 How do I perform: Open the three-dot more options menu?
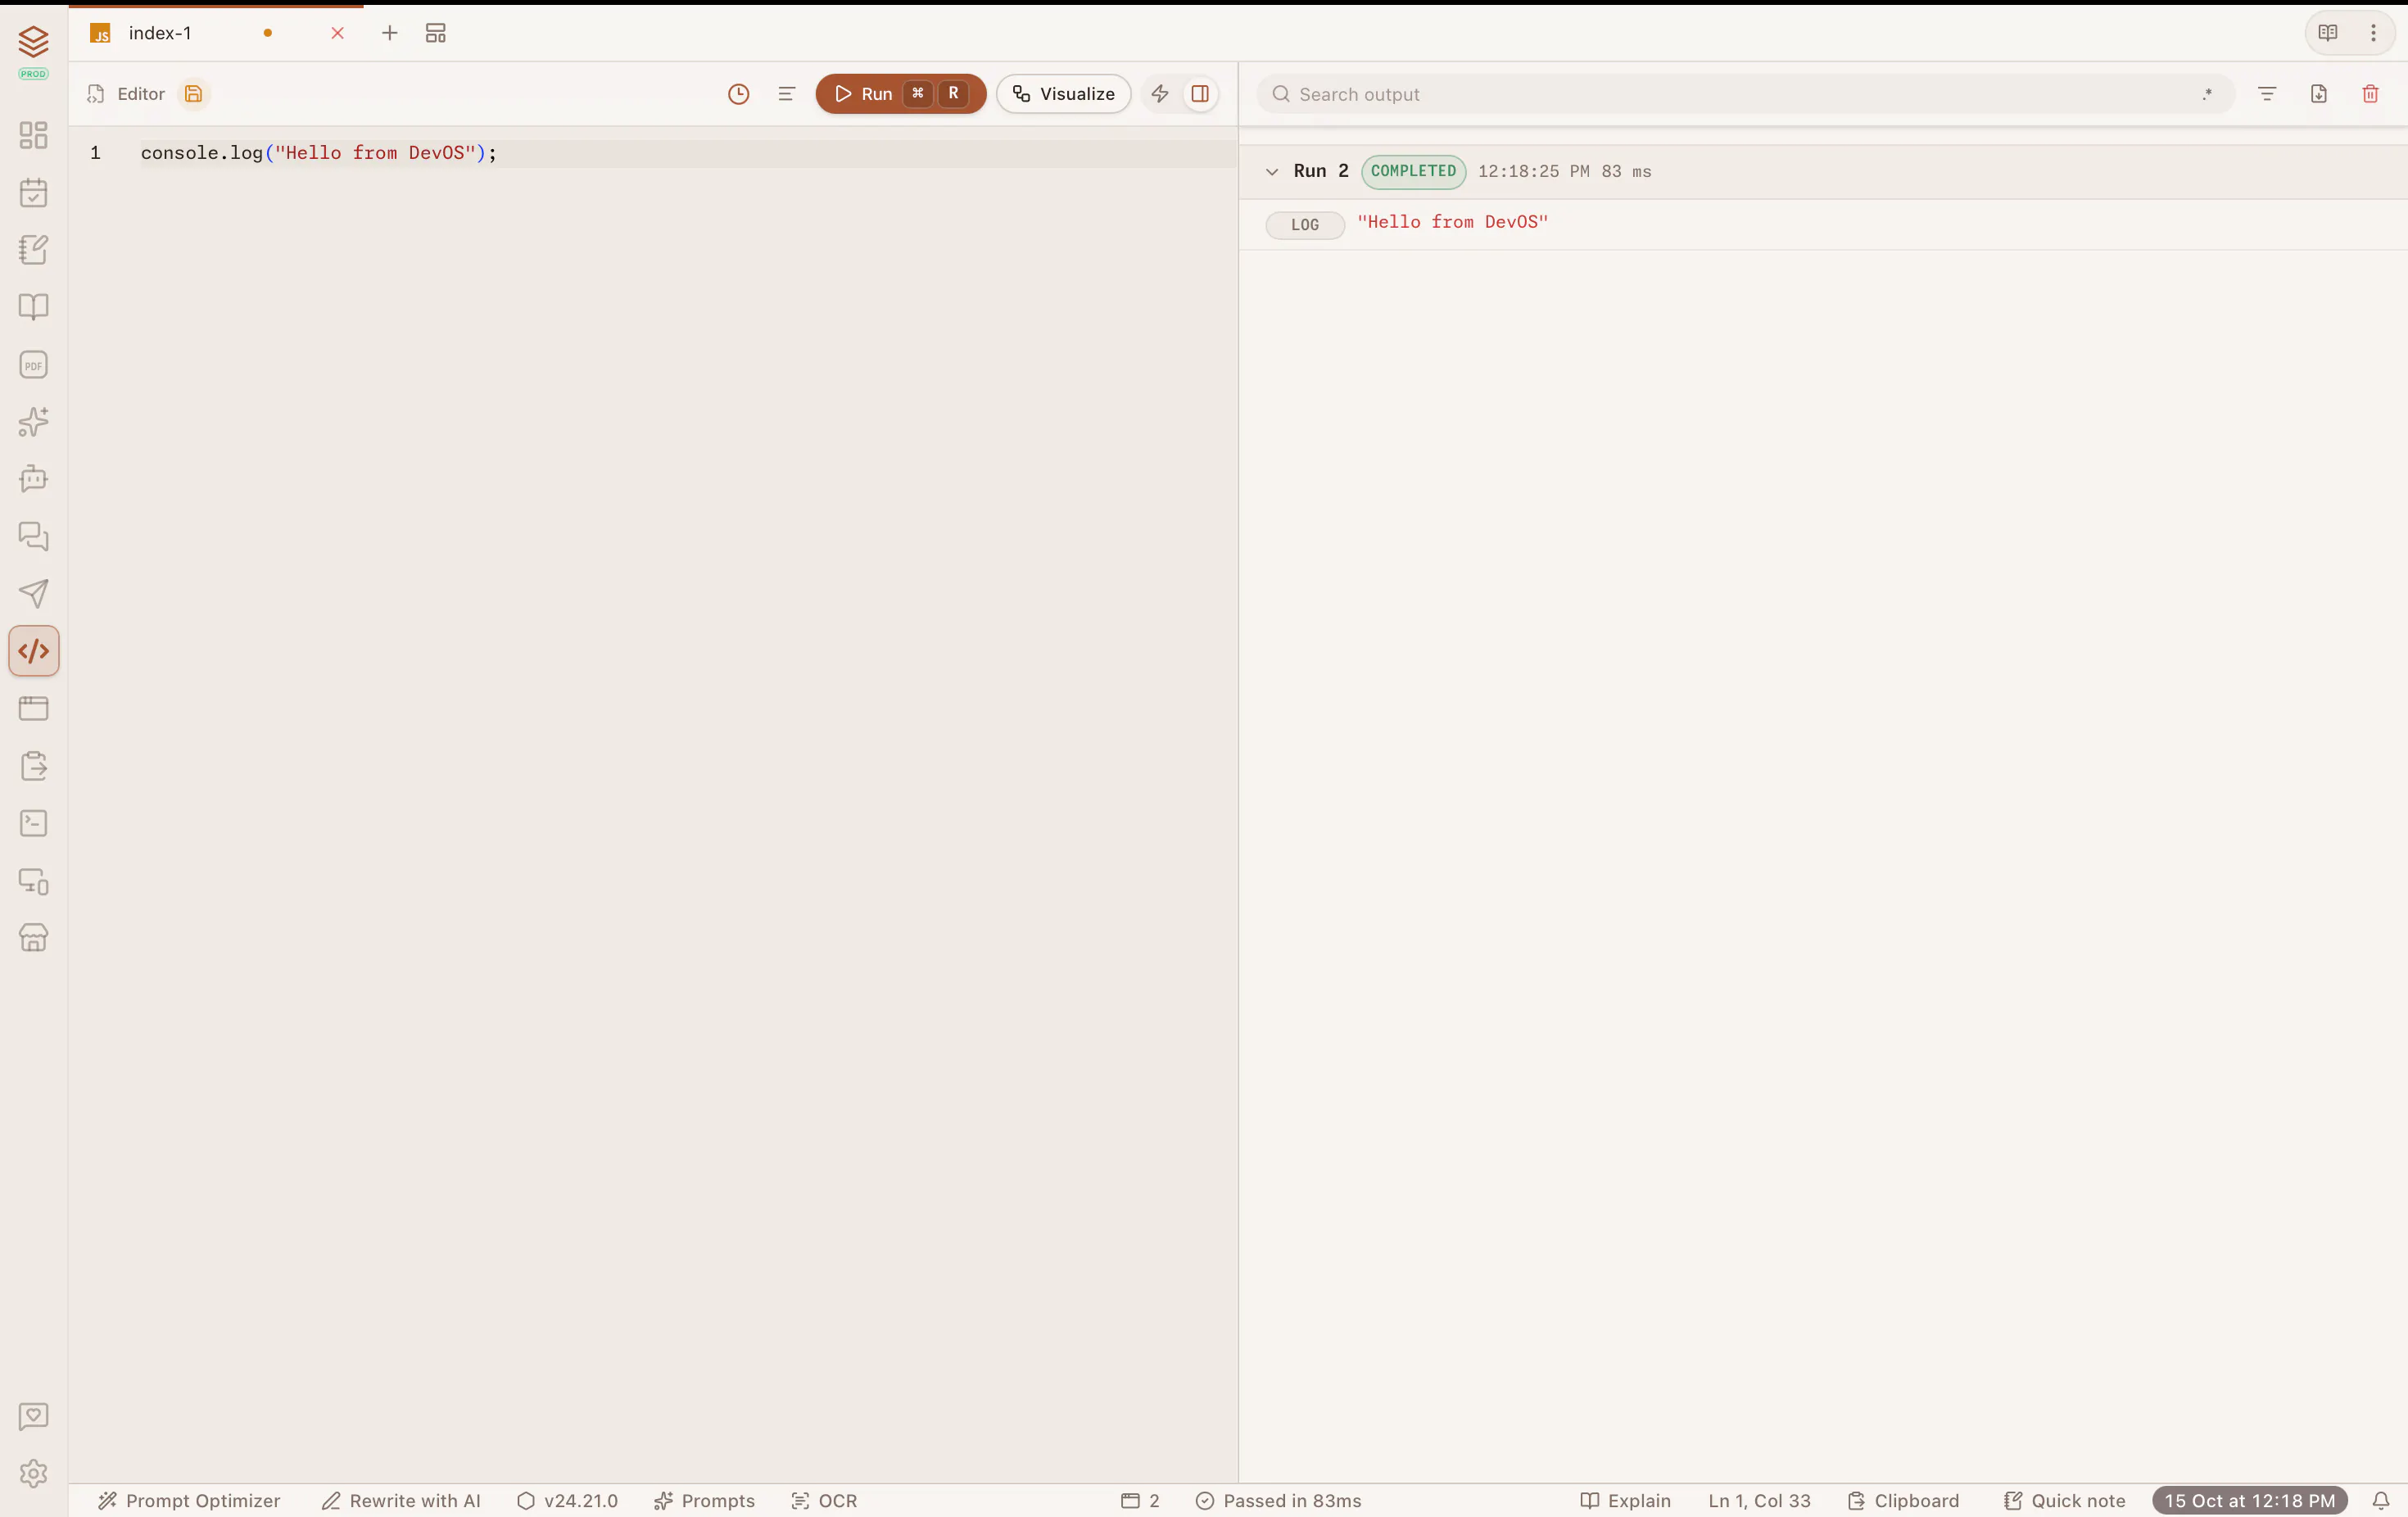(x=2373, y=33)
